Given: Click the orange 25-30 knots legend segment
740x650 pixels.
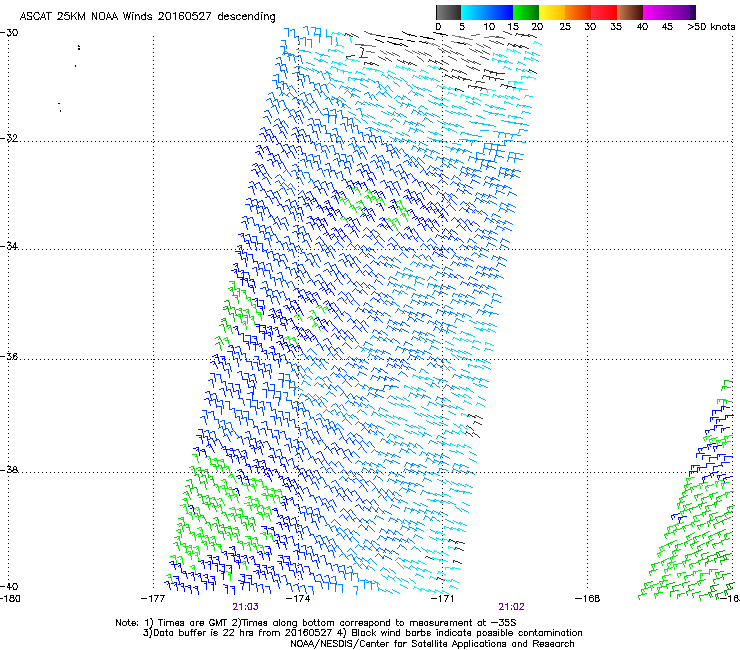Looking at the screenshot, I should (x=578, y=12).
